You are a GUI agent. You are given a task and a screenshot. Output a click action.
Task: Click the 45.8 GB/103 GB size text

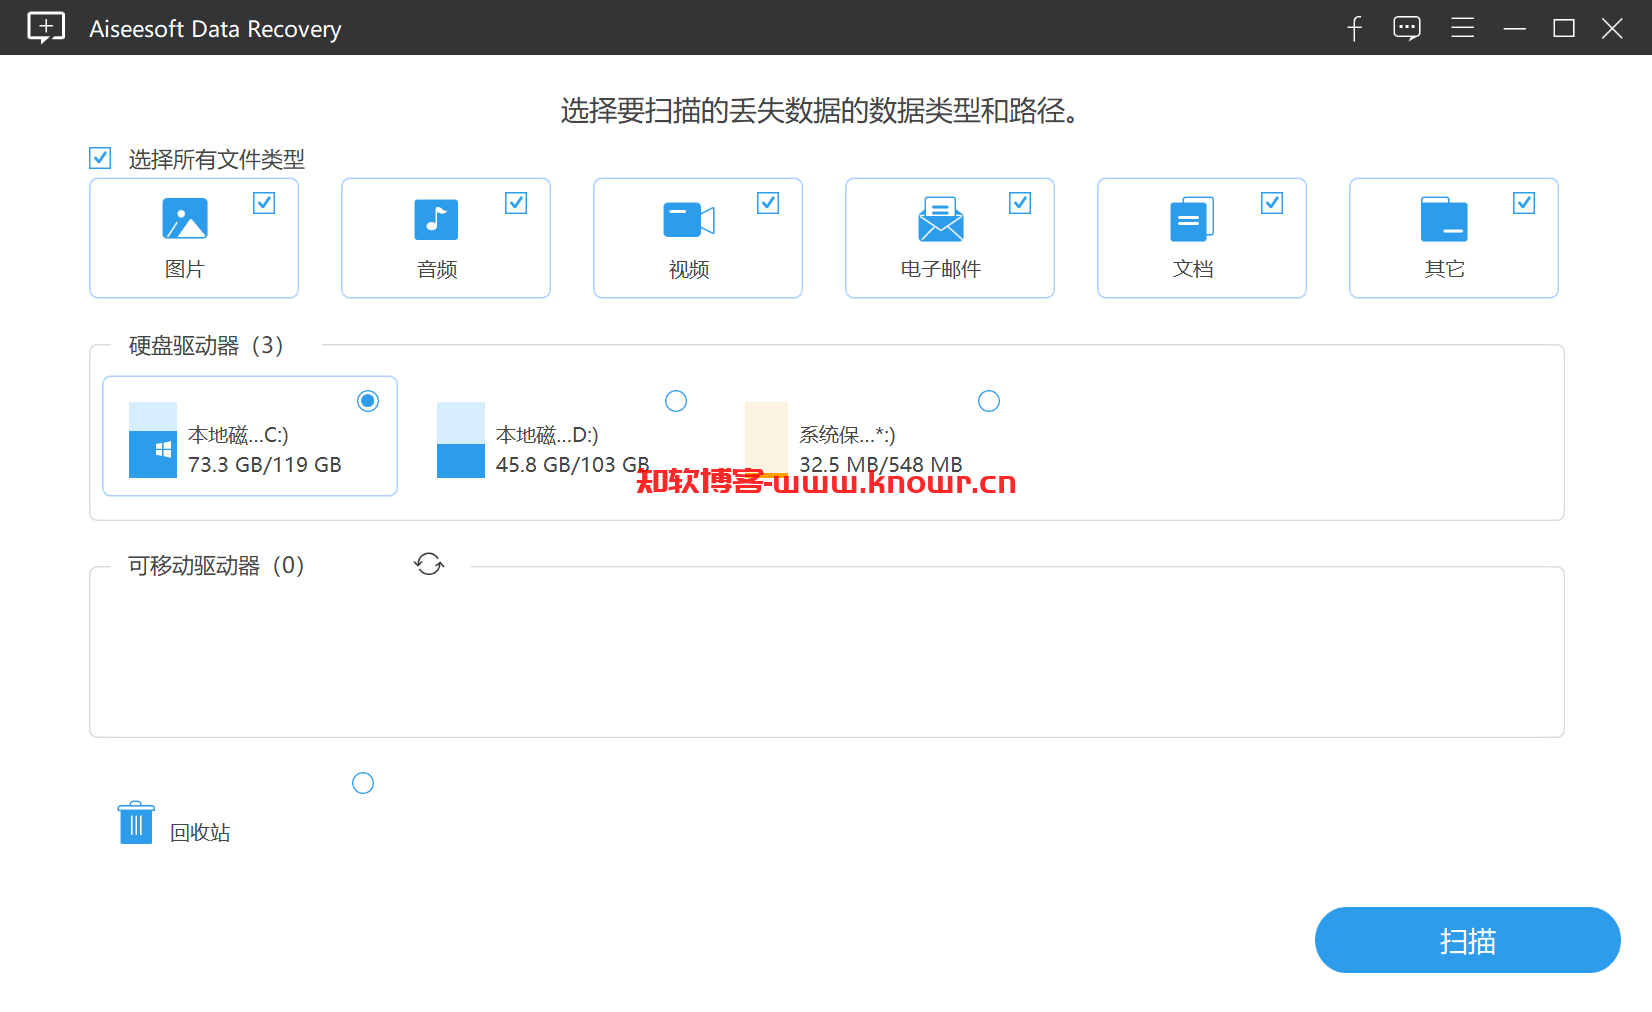point(573,465)
